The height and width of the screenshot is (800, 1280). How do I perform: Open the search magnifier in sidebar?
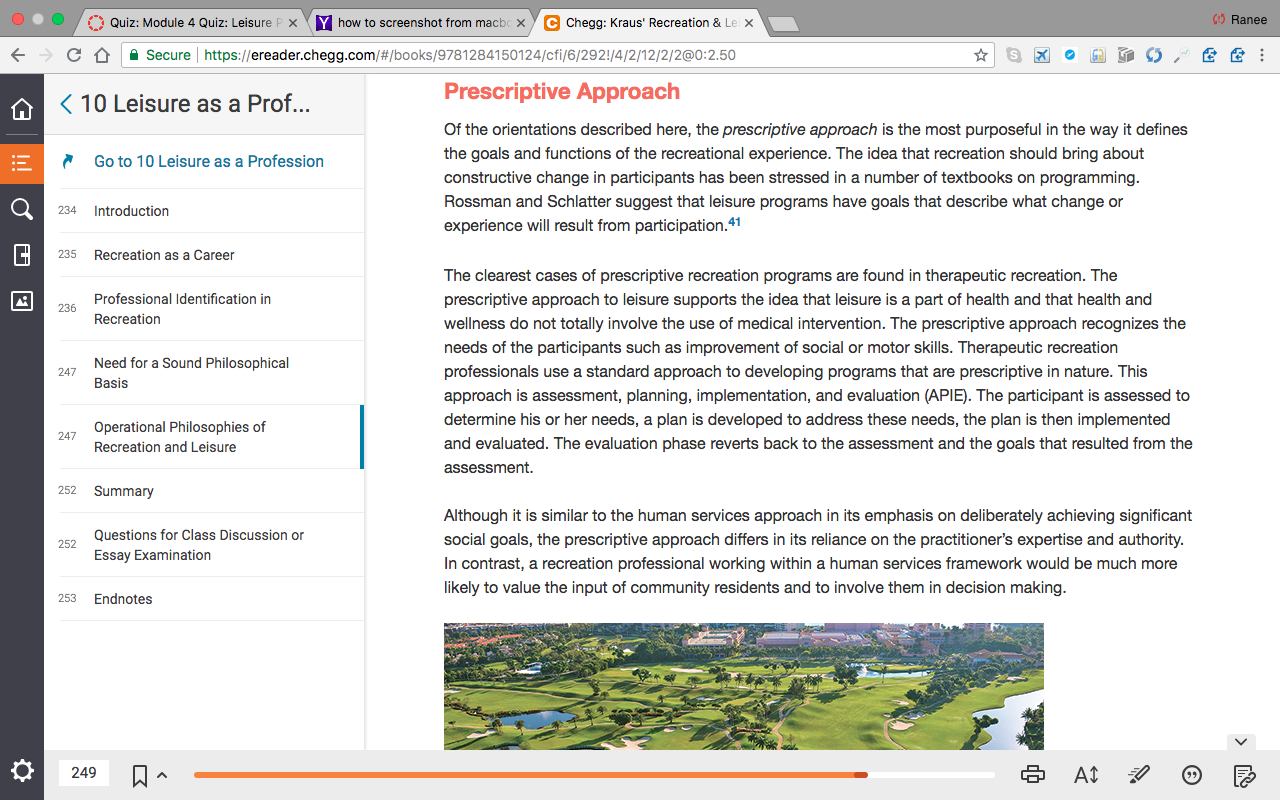coord(22,209)
